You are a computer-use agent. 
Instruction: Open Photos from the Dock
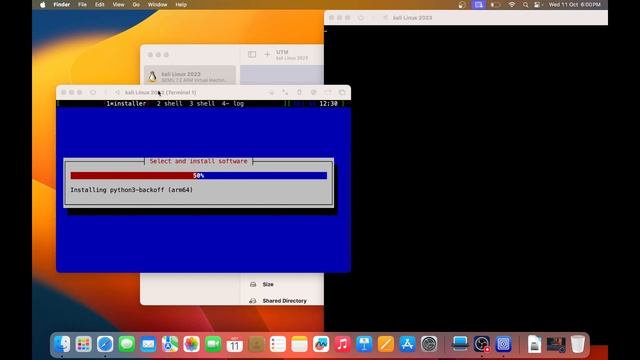[191, 344]
